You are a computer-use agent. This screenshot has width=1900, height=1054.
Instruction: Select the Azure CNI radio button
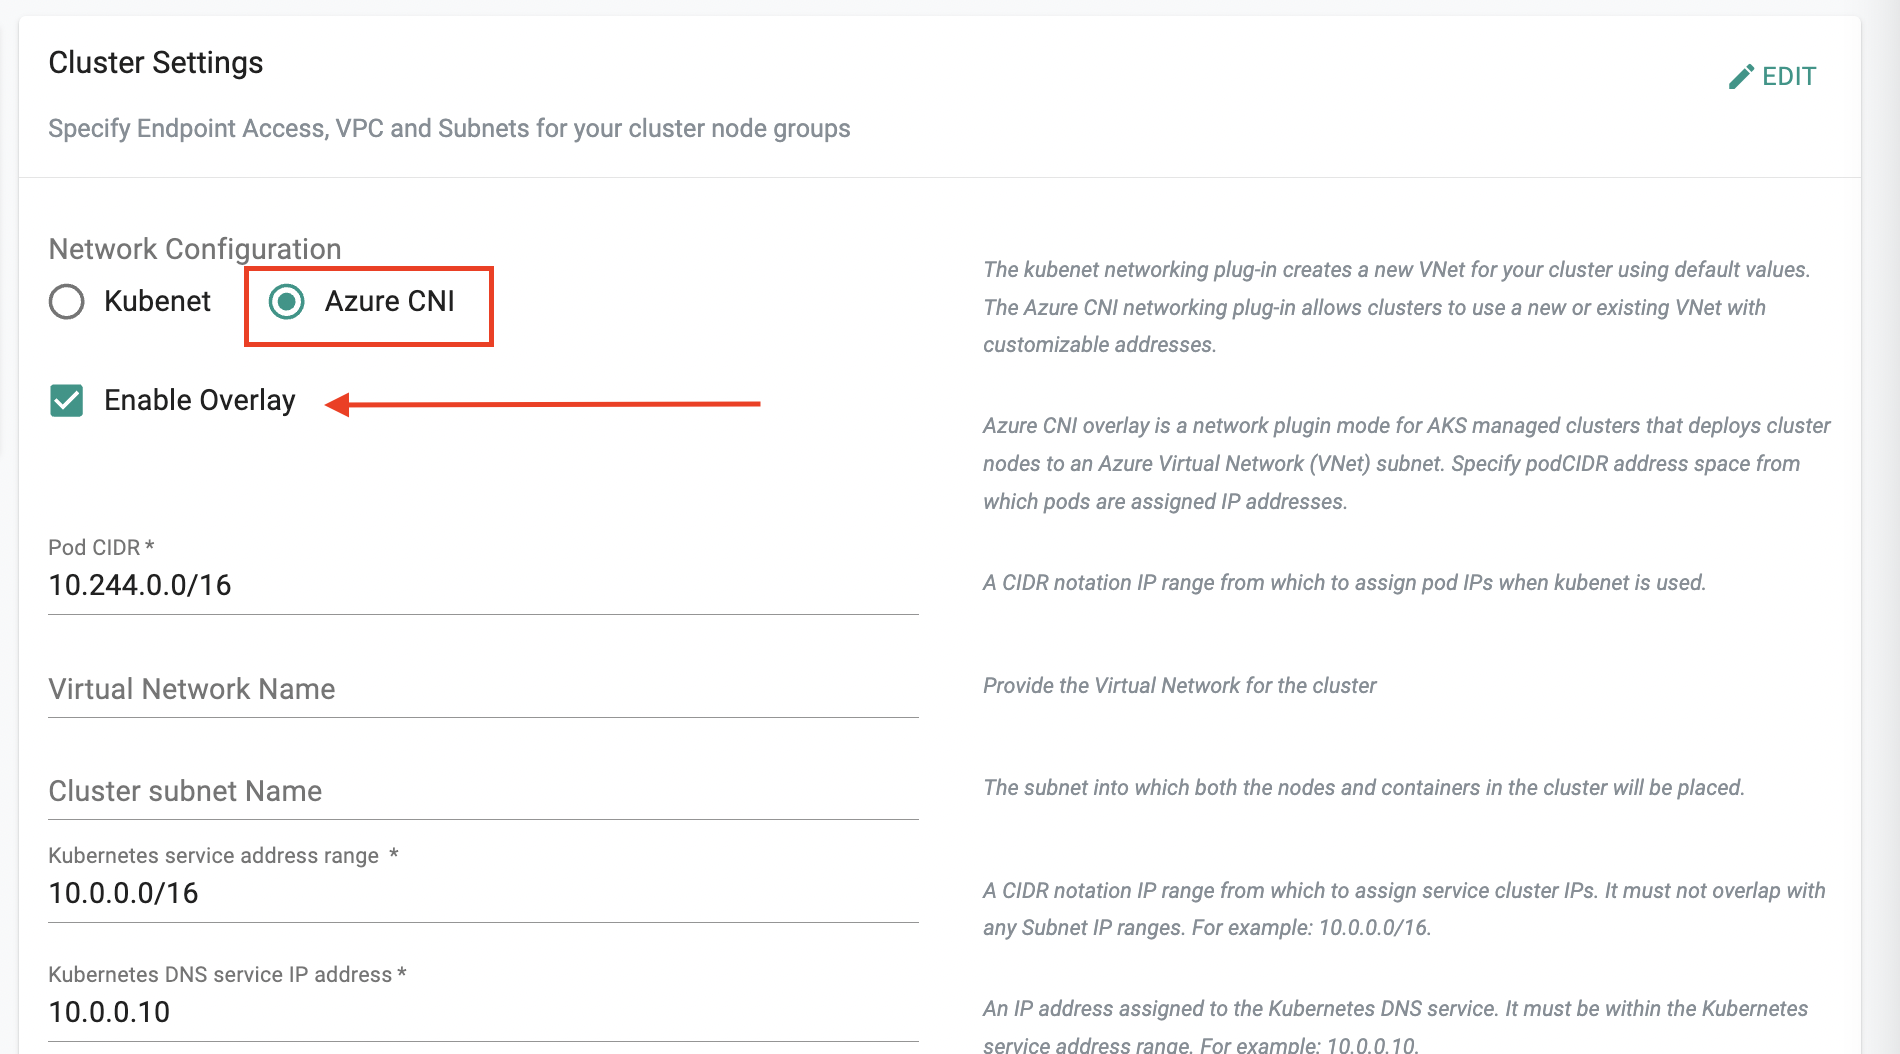click(287, 301)
